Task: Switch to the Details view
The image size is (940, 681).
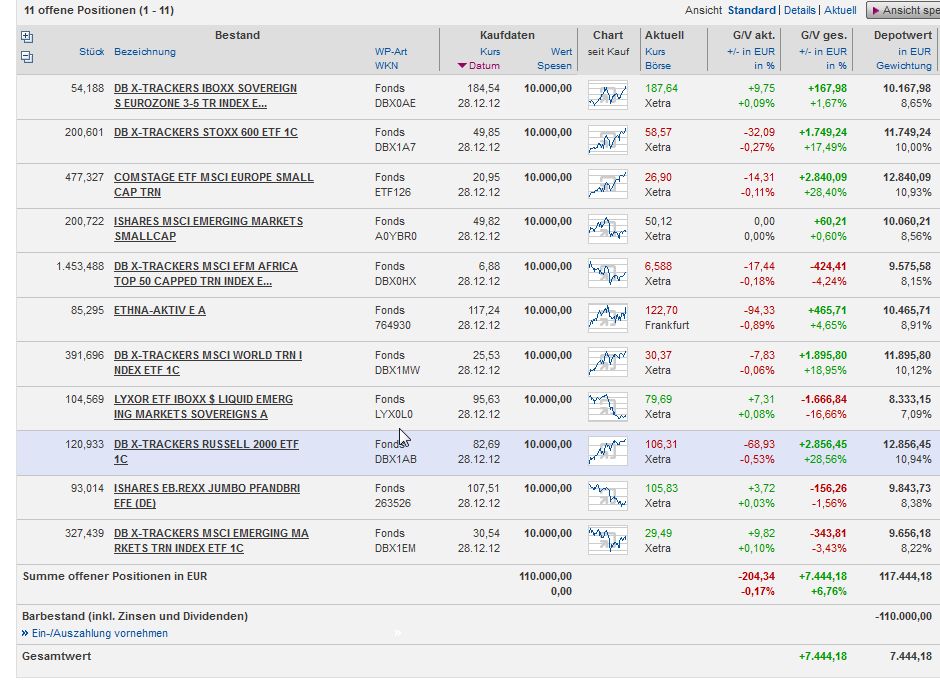Action: [x=799, y=10]
